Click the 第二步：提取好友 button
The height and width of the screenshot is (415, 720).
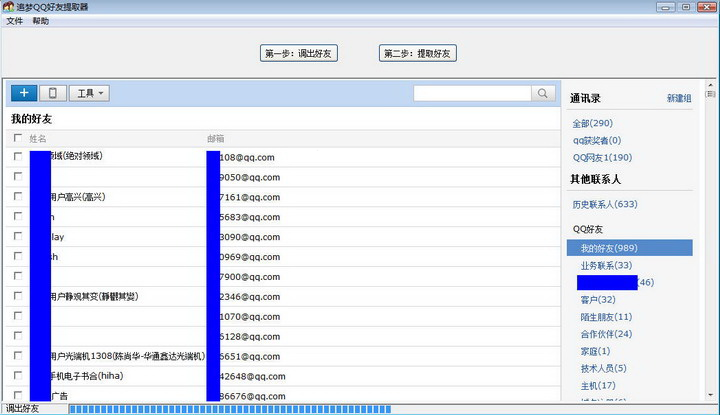point(417,53)
